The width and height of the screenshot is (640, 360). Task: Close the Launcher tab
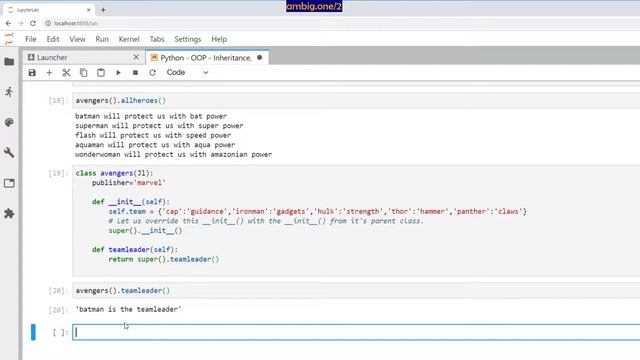tap(136, 58)
